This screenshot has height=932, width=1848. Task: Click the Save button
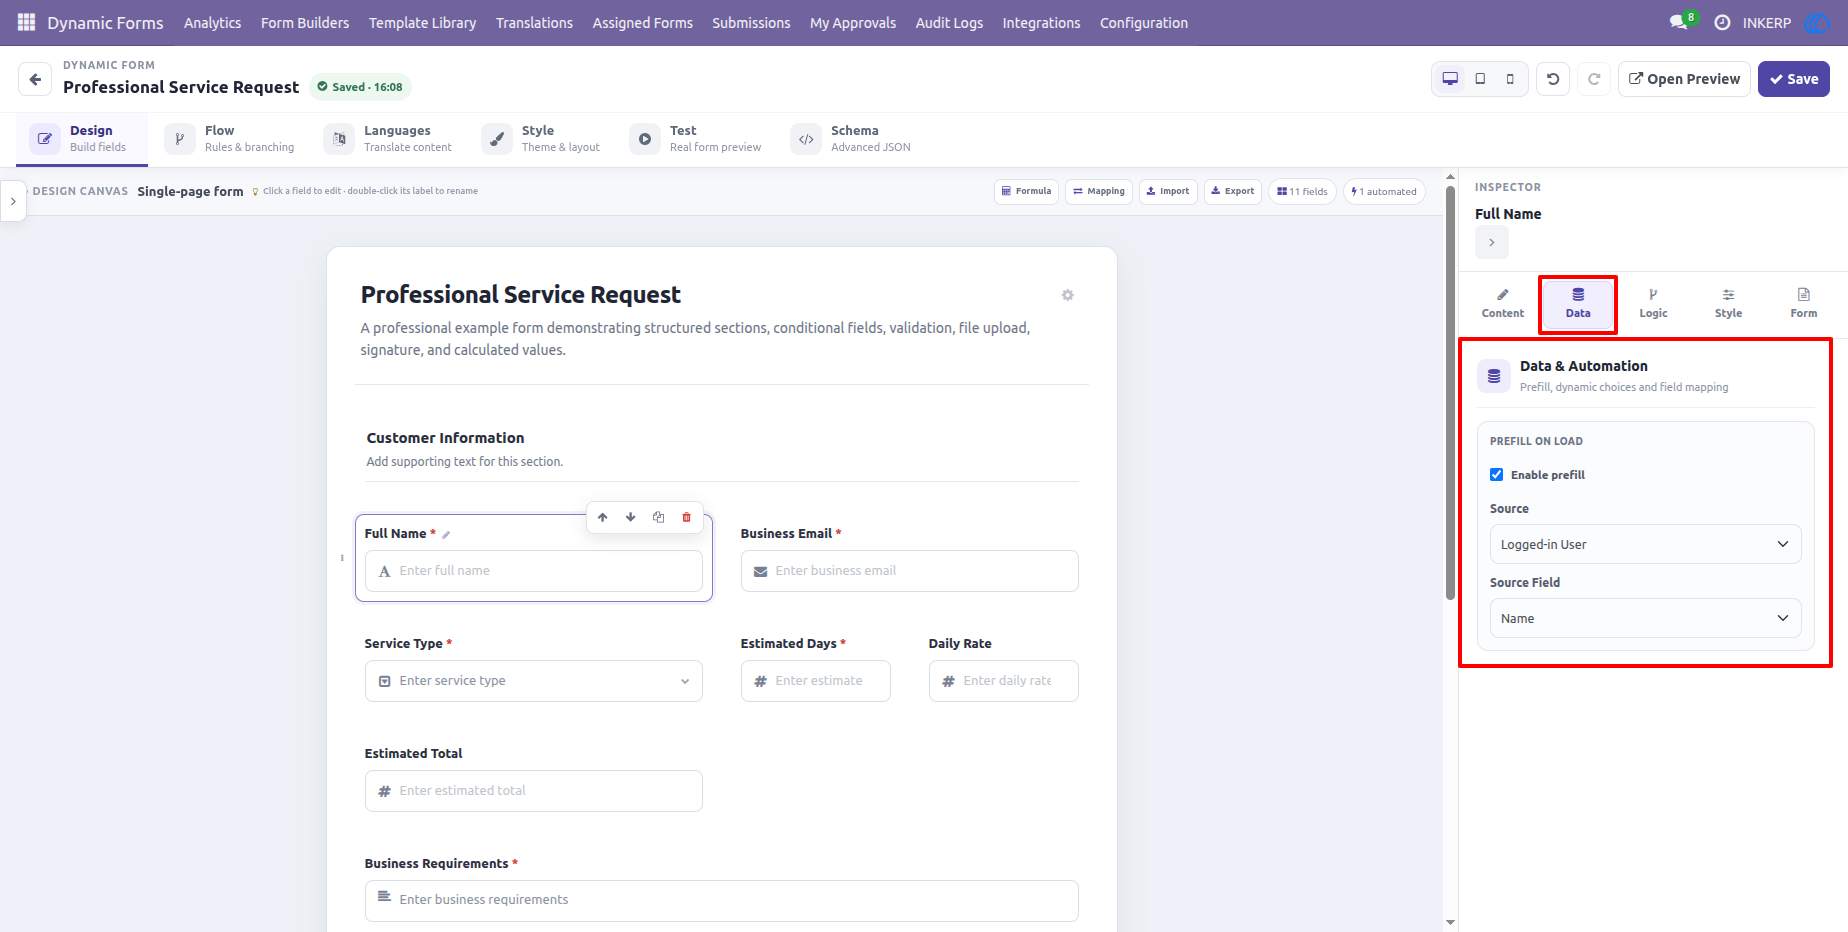pyautogui.click(x=1794, y=79)
